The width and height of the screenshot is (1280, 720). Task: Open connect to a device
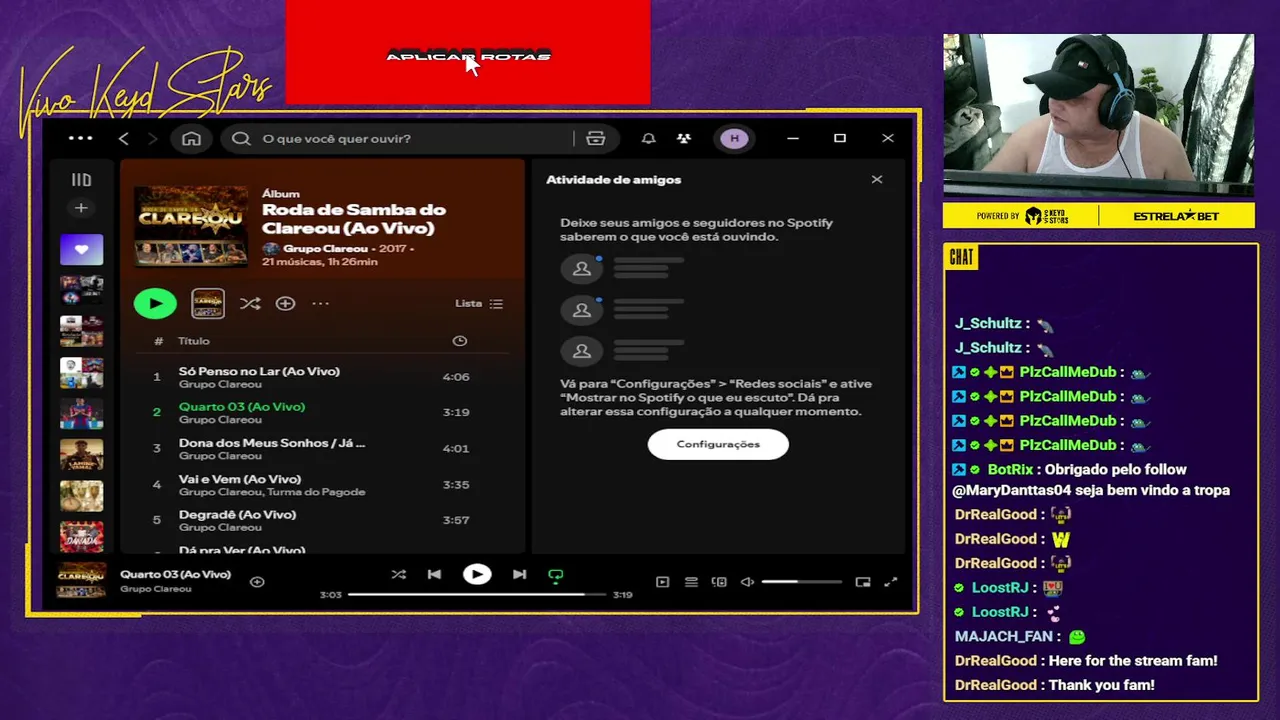pos(719,582)
